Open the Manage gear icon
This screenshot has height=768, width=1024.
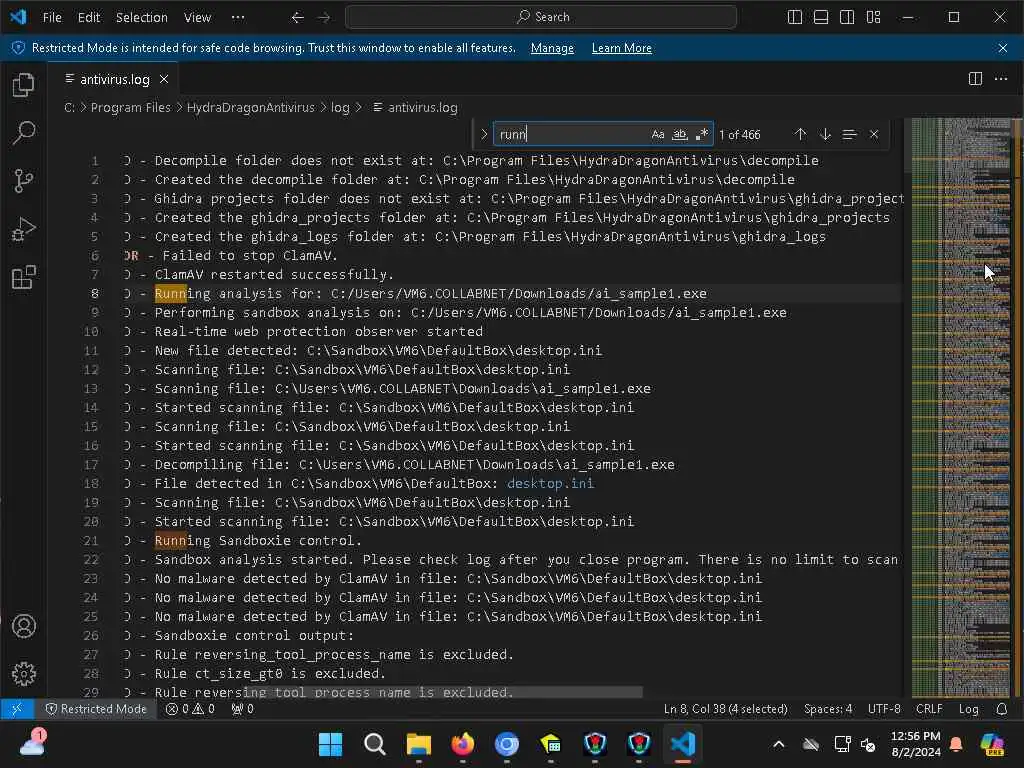click(24, 673)
